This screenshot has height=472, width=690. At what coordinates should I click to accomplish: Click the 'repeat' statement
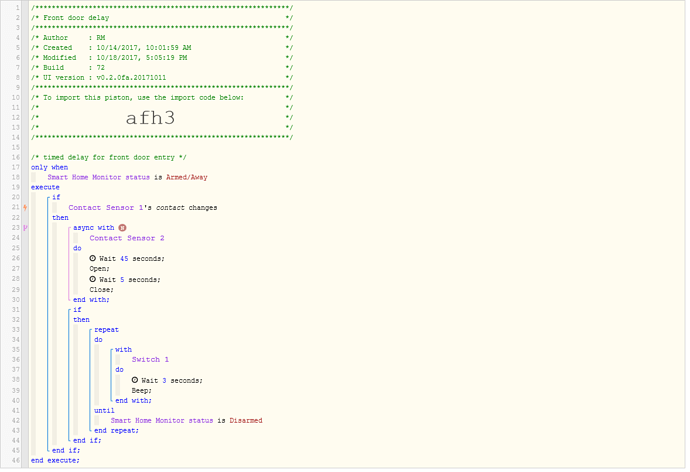(x=106, y=330)
